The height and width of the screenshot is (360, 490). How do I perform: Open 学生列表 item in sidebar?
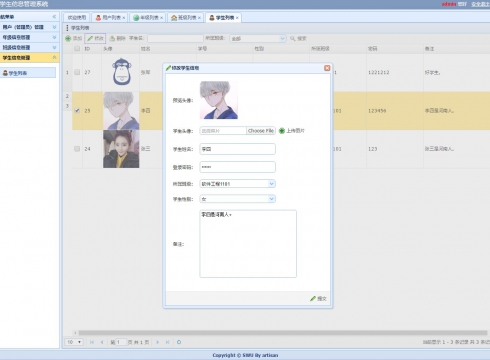coord(28,73)
